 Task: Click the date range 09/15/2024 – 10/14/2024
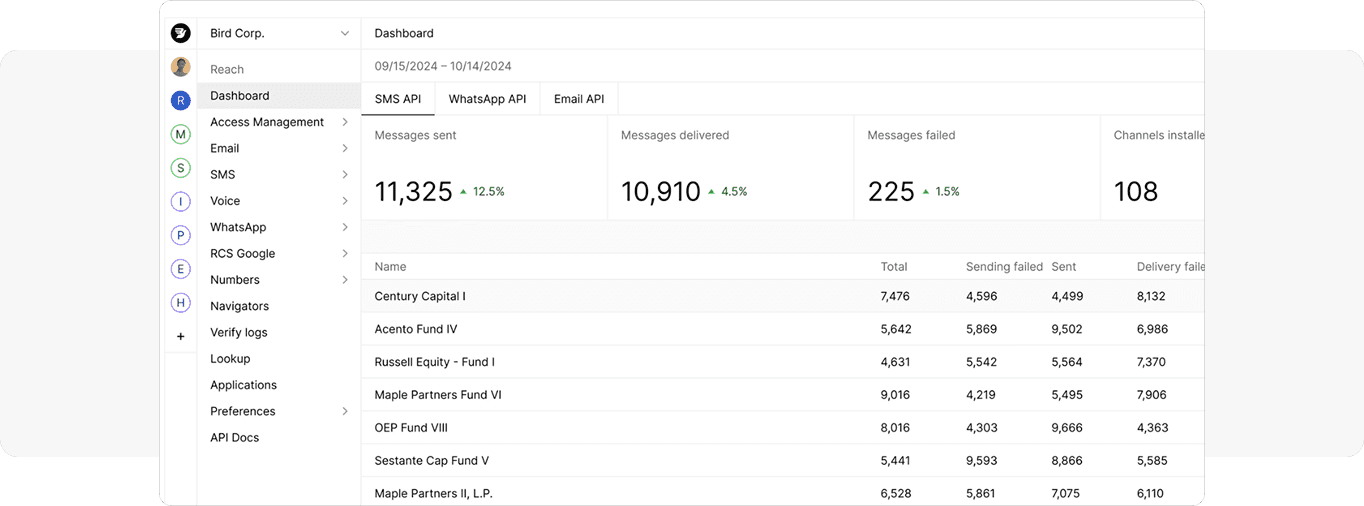coord(443,66)
